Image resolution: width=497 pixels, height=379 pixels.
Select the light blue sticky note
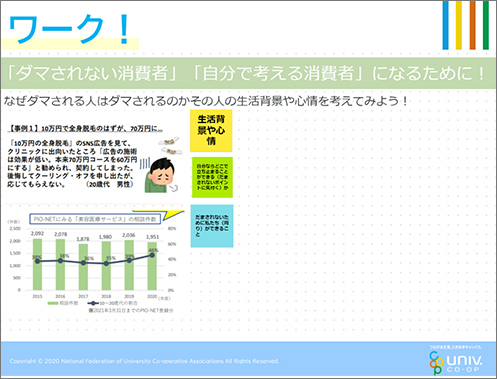click(212, 226)
